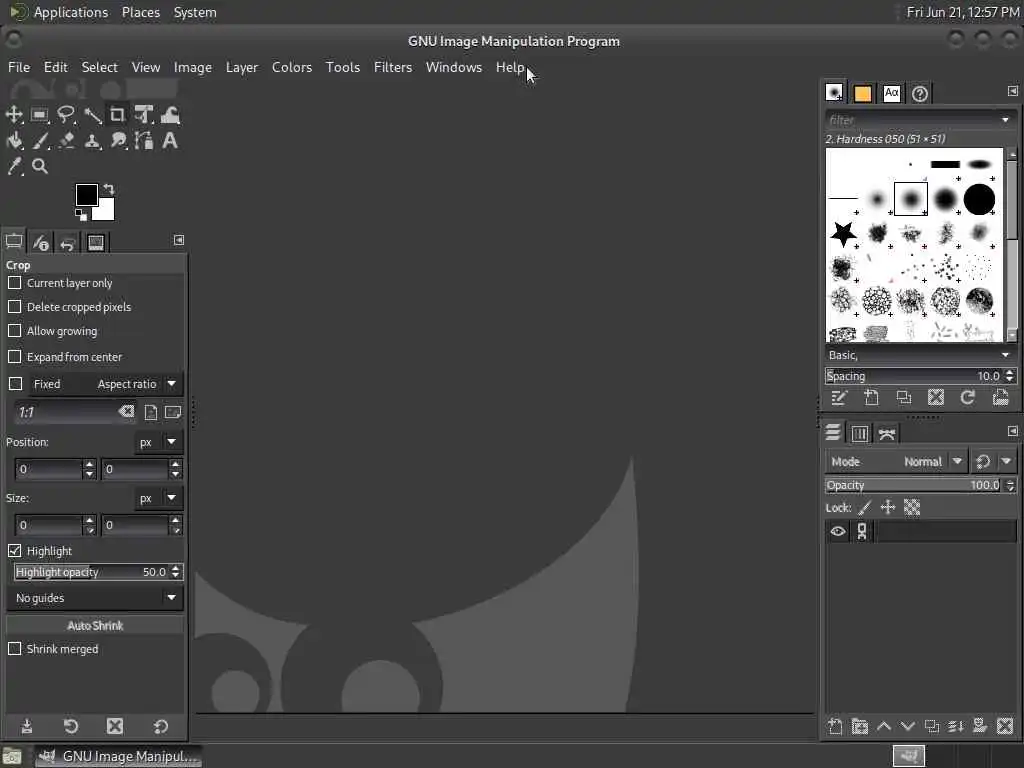Select the Move tool
The image size is (1024, 768).
tap(14, 115)
